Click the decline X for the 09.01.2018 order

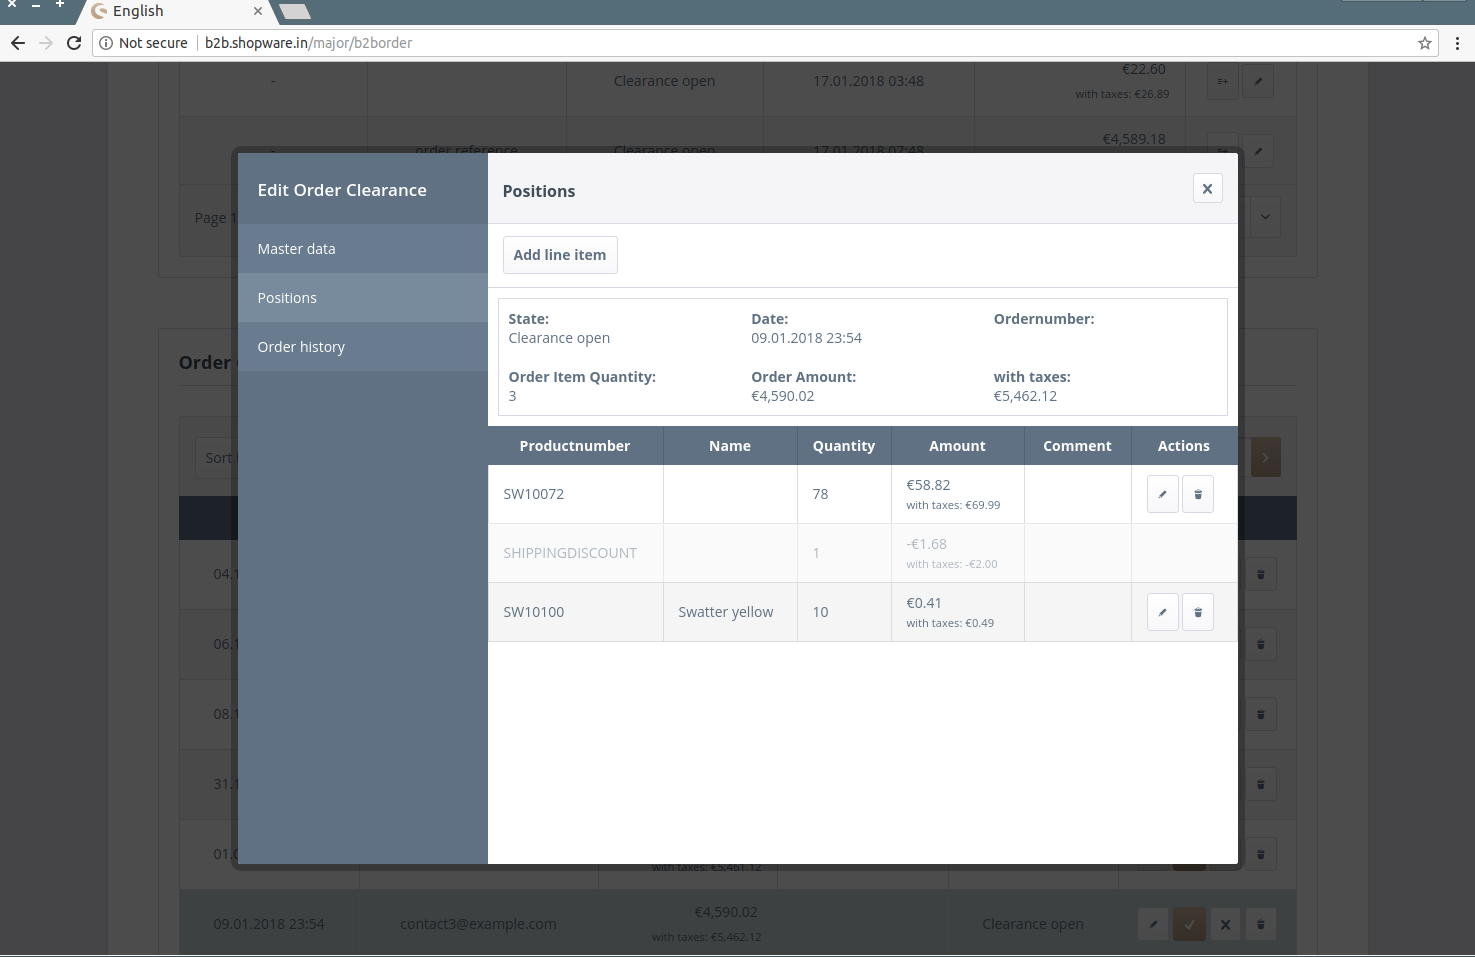[1225, 924]
